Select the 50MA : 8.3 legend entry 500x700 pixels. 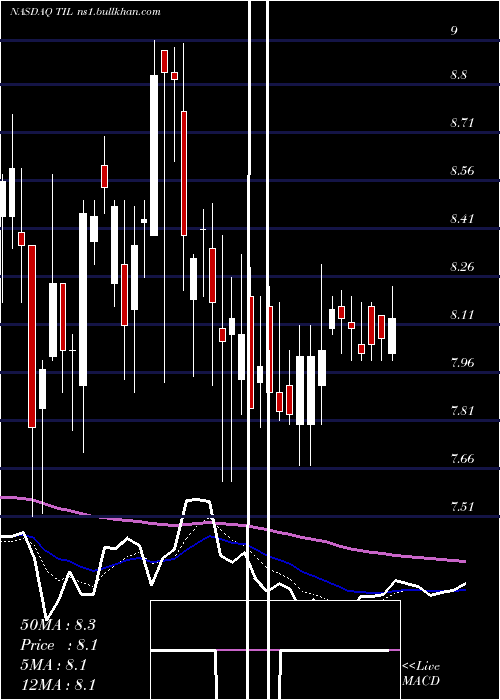58,625
